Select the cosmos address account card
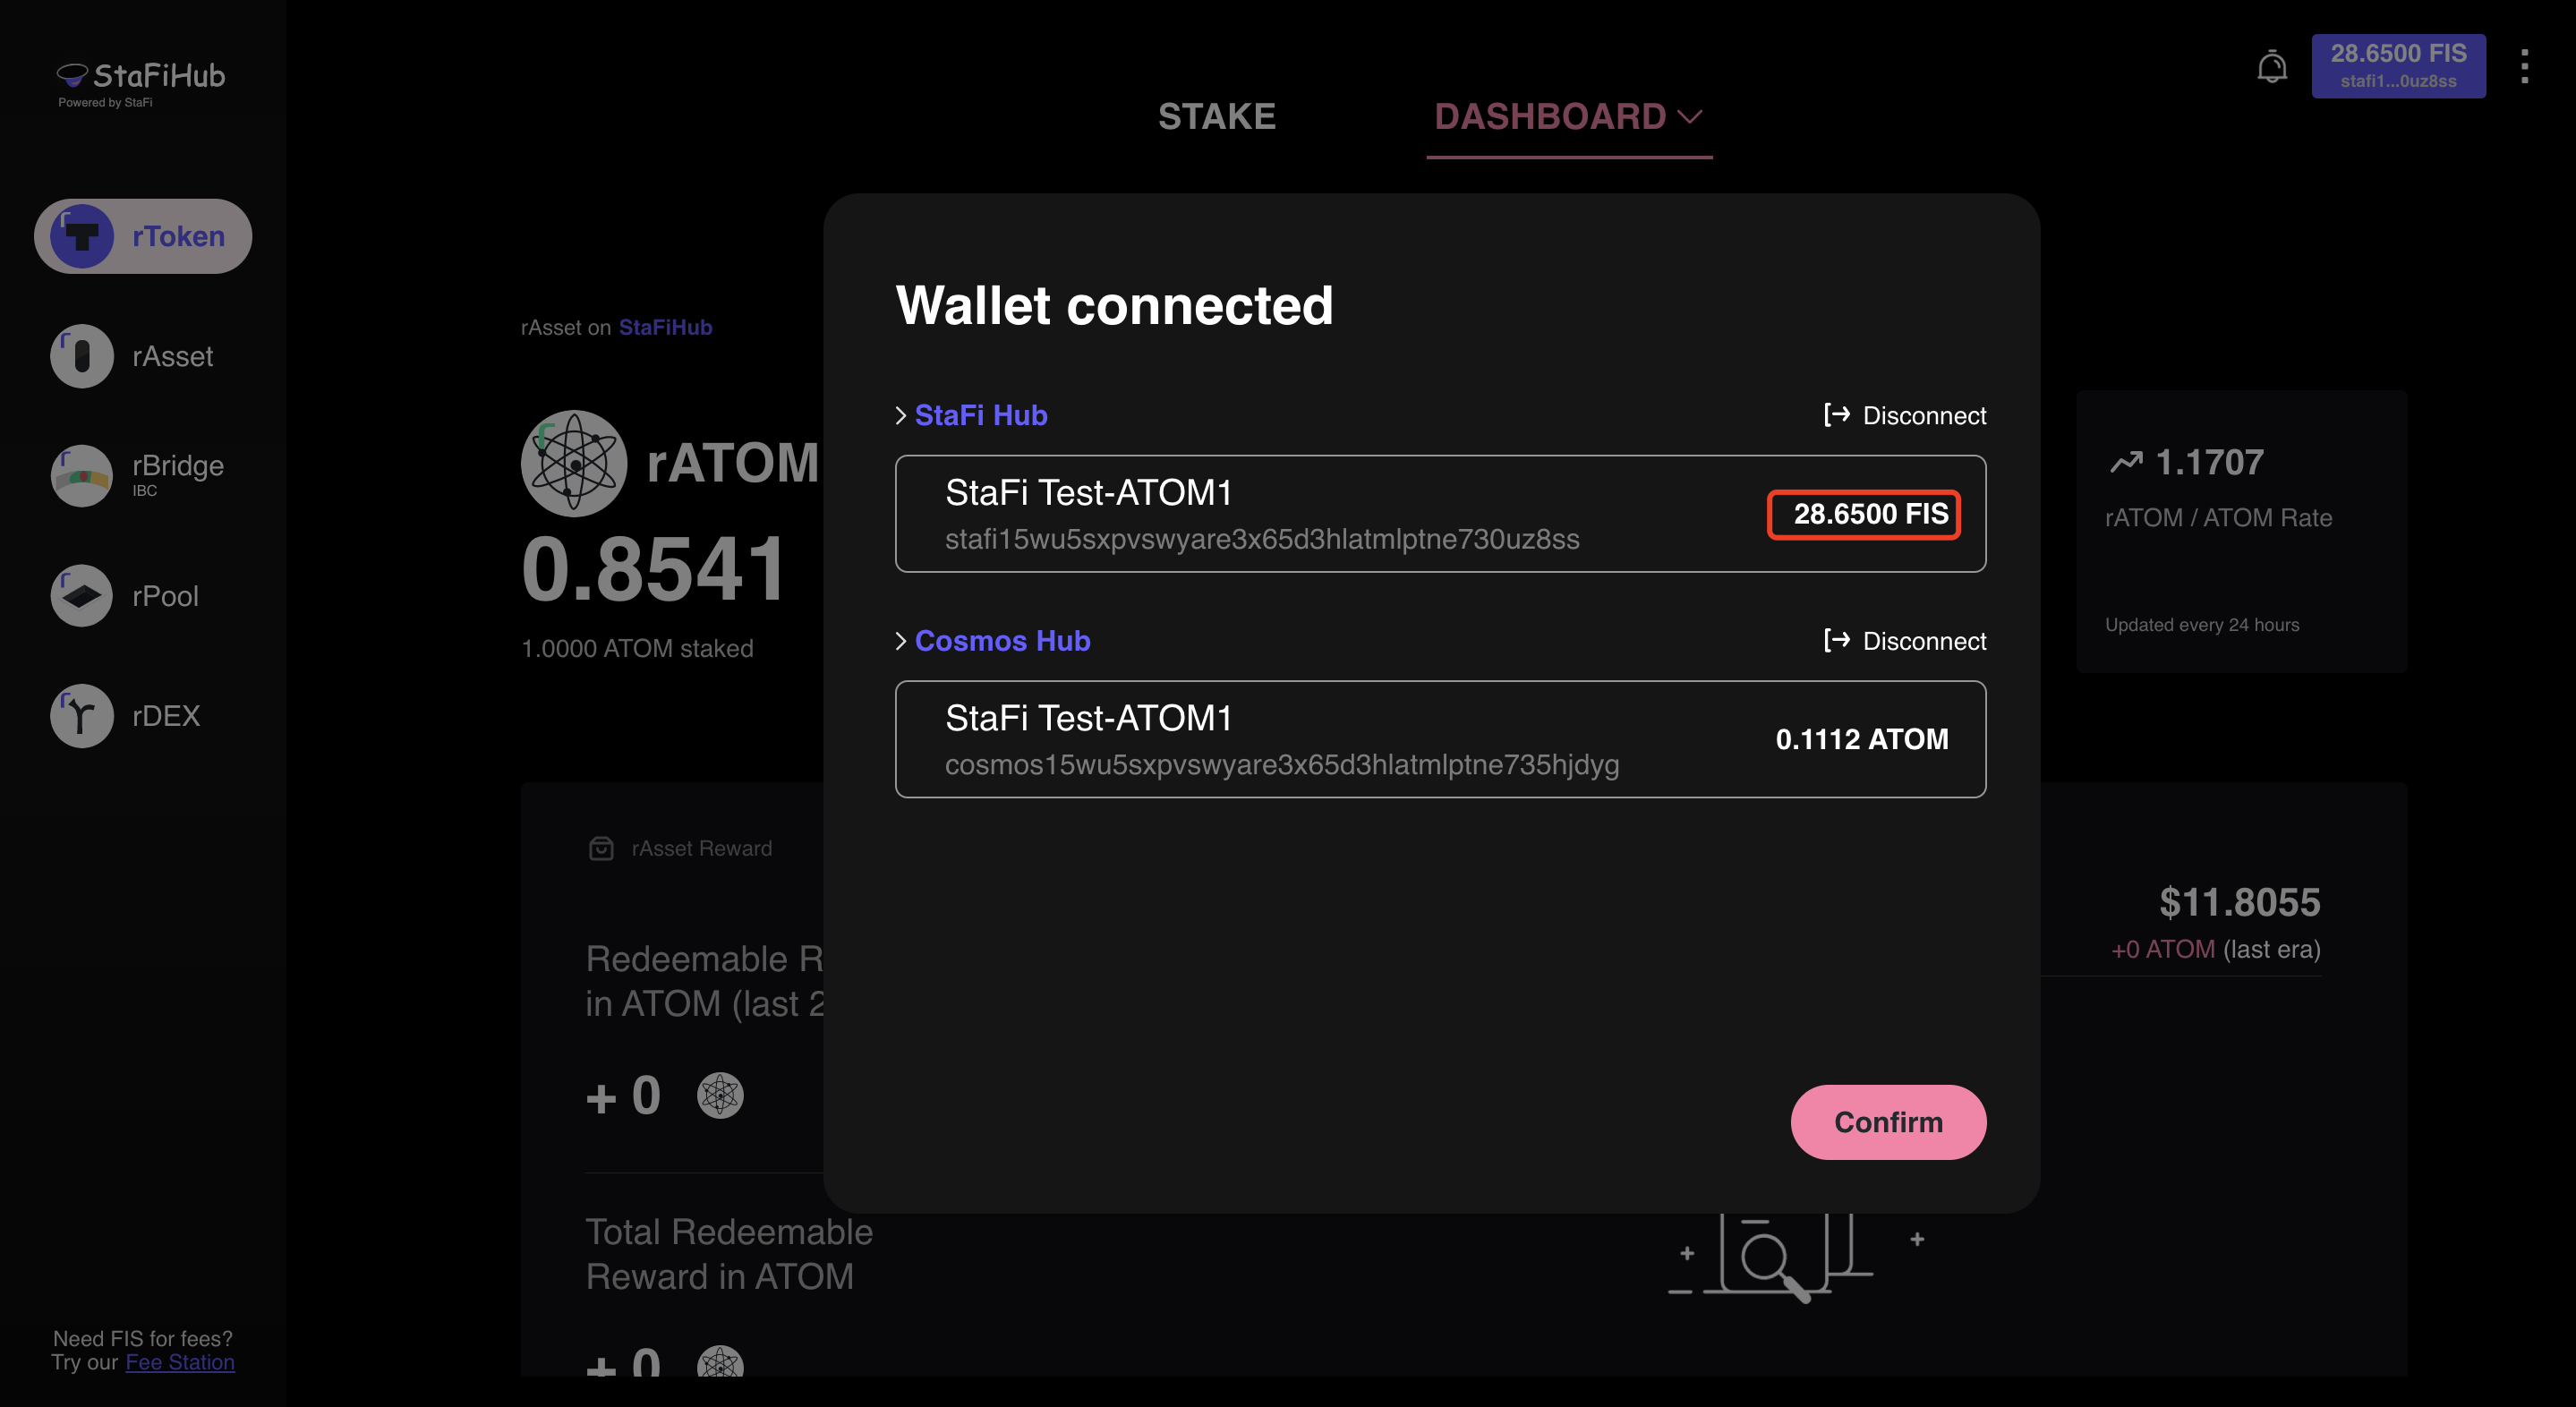Image resolution: width=2576 pixels, height=1407 pixels. pyautogui.click(x=1440, y=739)
